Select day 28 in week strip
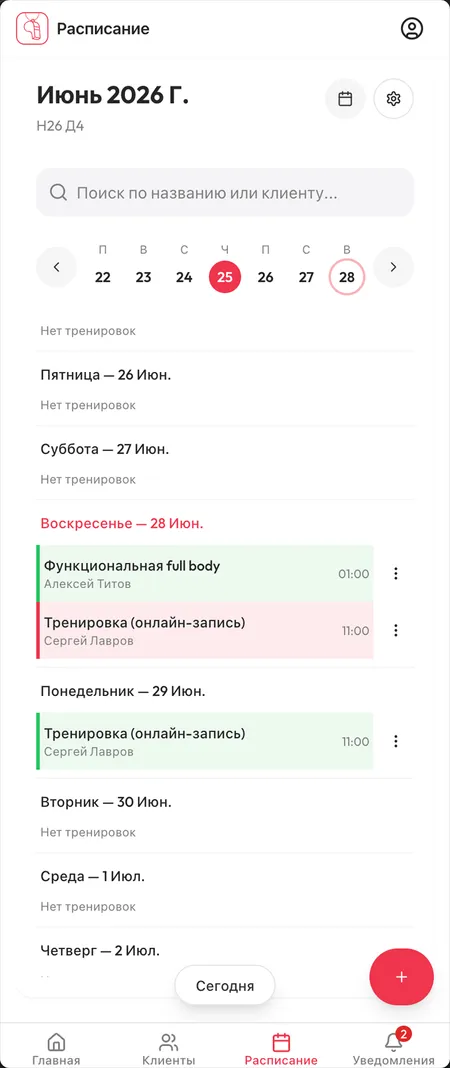 coord(347,277)
